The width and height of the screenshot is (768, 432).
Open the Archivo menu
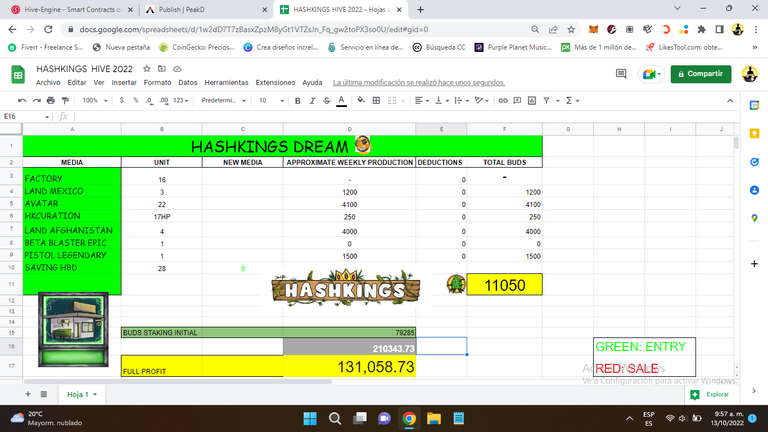point(48,82)
